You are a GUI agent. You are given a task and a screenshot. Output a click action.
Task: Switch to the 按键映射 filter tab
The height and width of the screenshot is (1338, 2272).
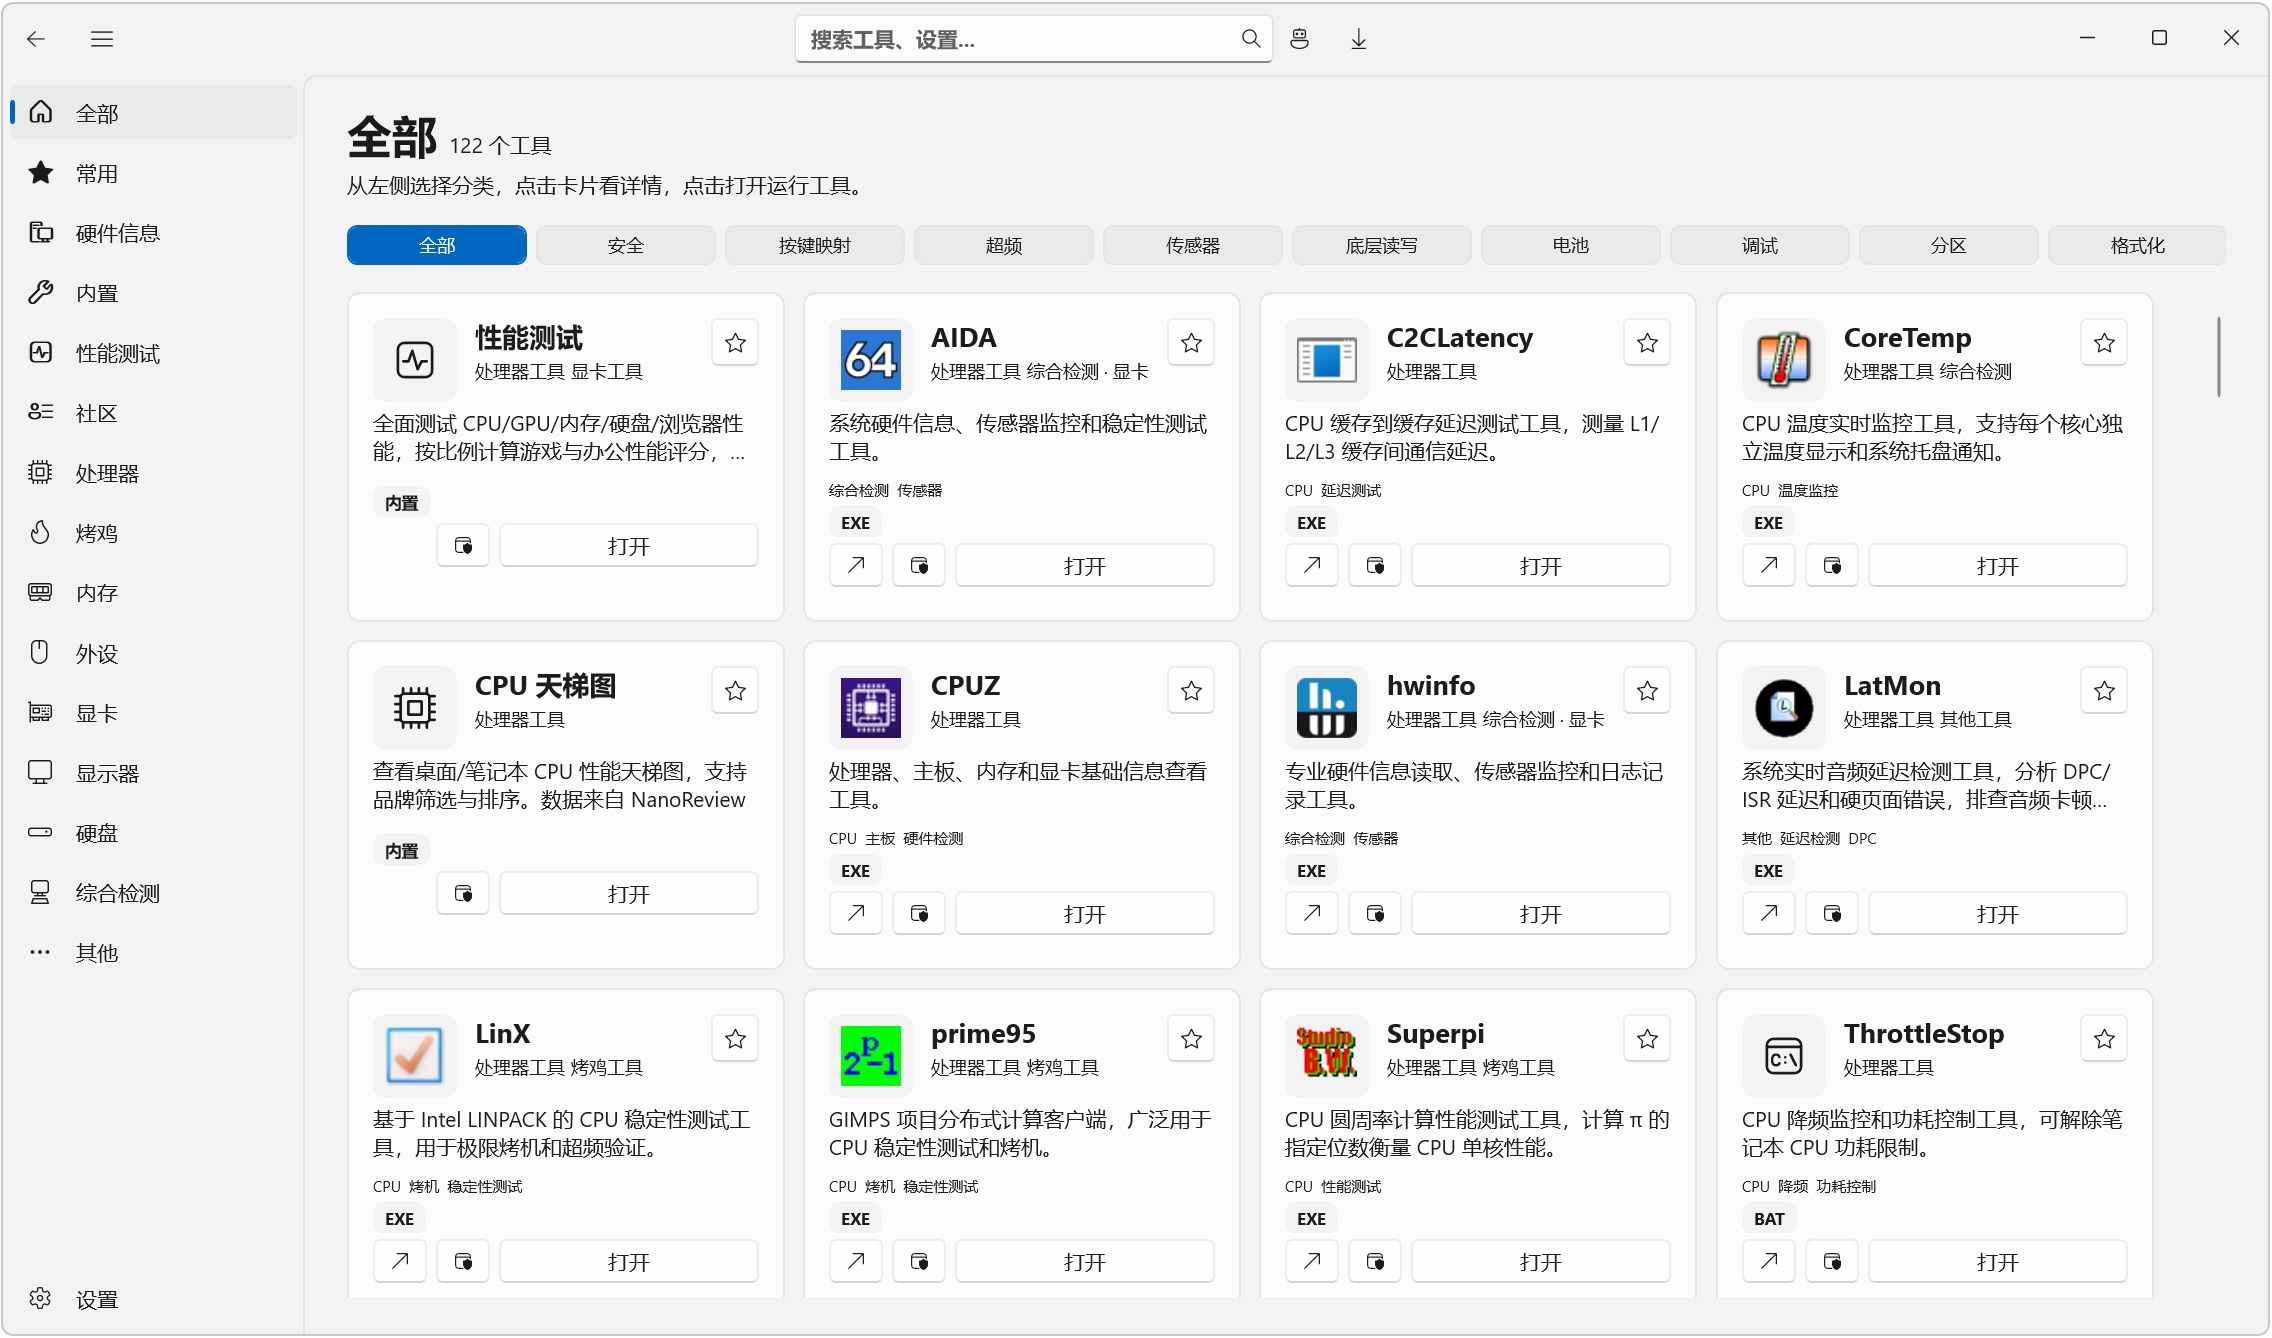point(815,246)
